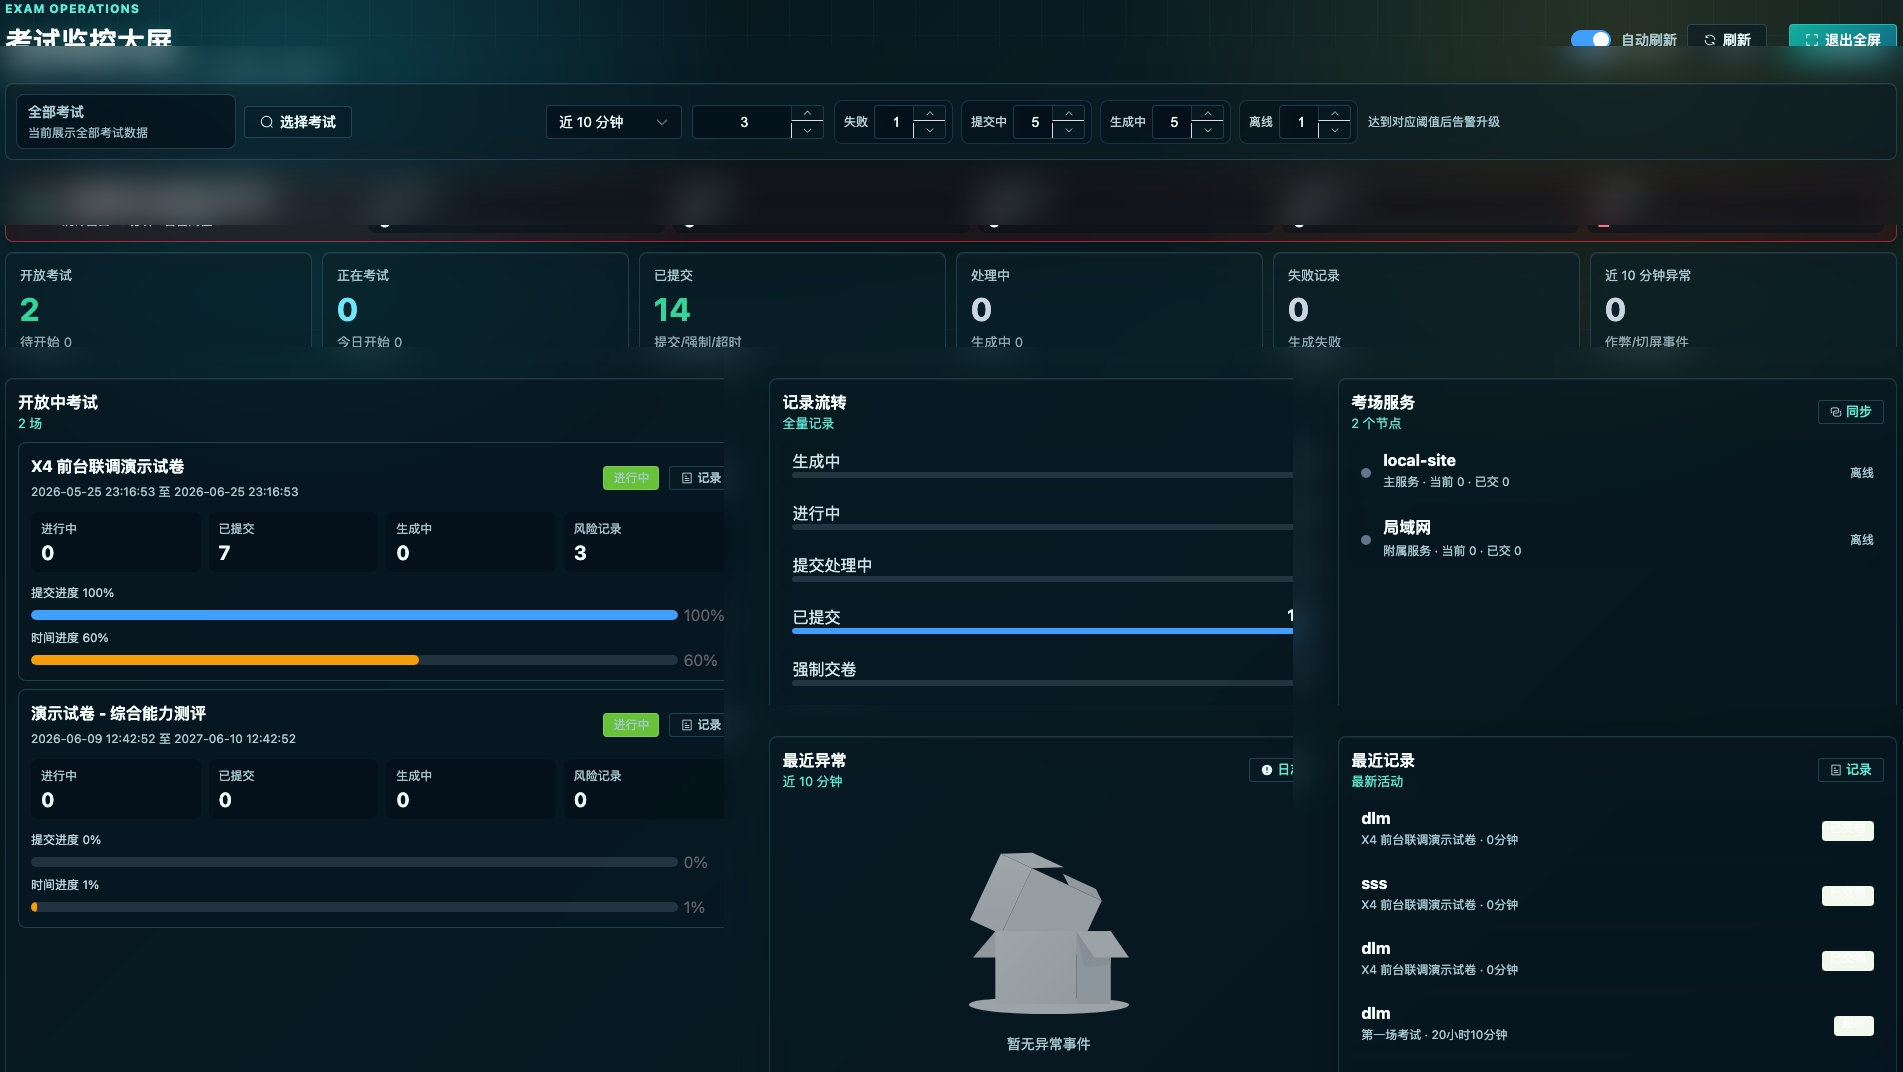Select the local-site node row
The image size is (1903, 1072).
1617,471
